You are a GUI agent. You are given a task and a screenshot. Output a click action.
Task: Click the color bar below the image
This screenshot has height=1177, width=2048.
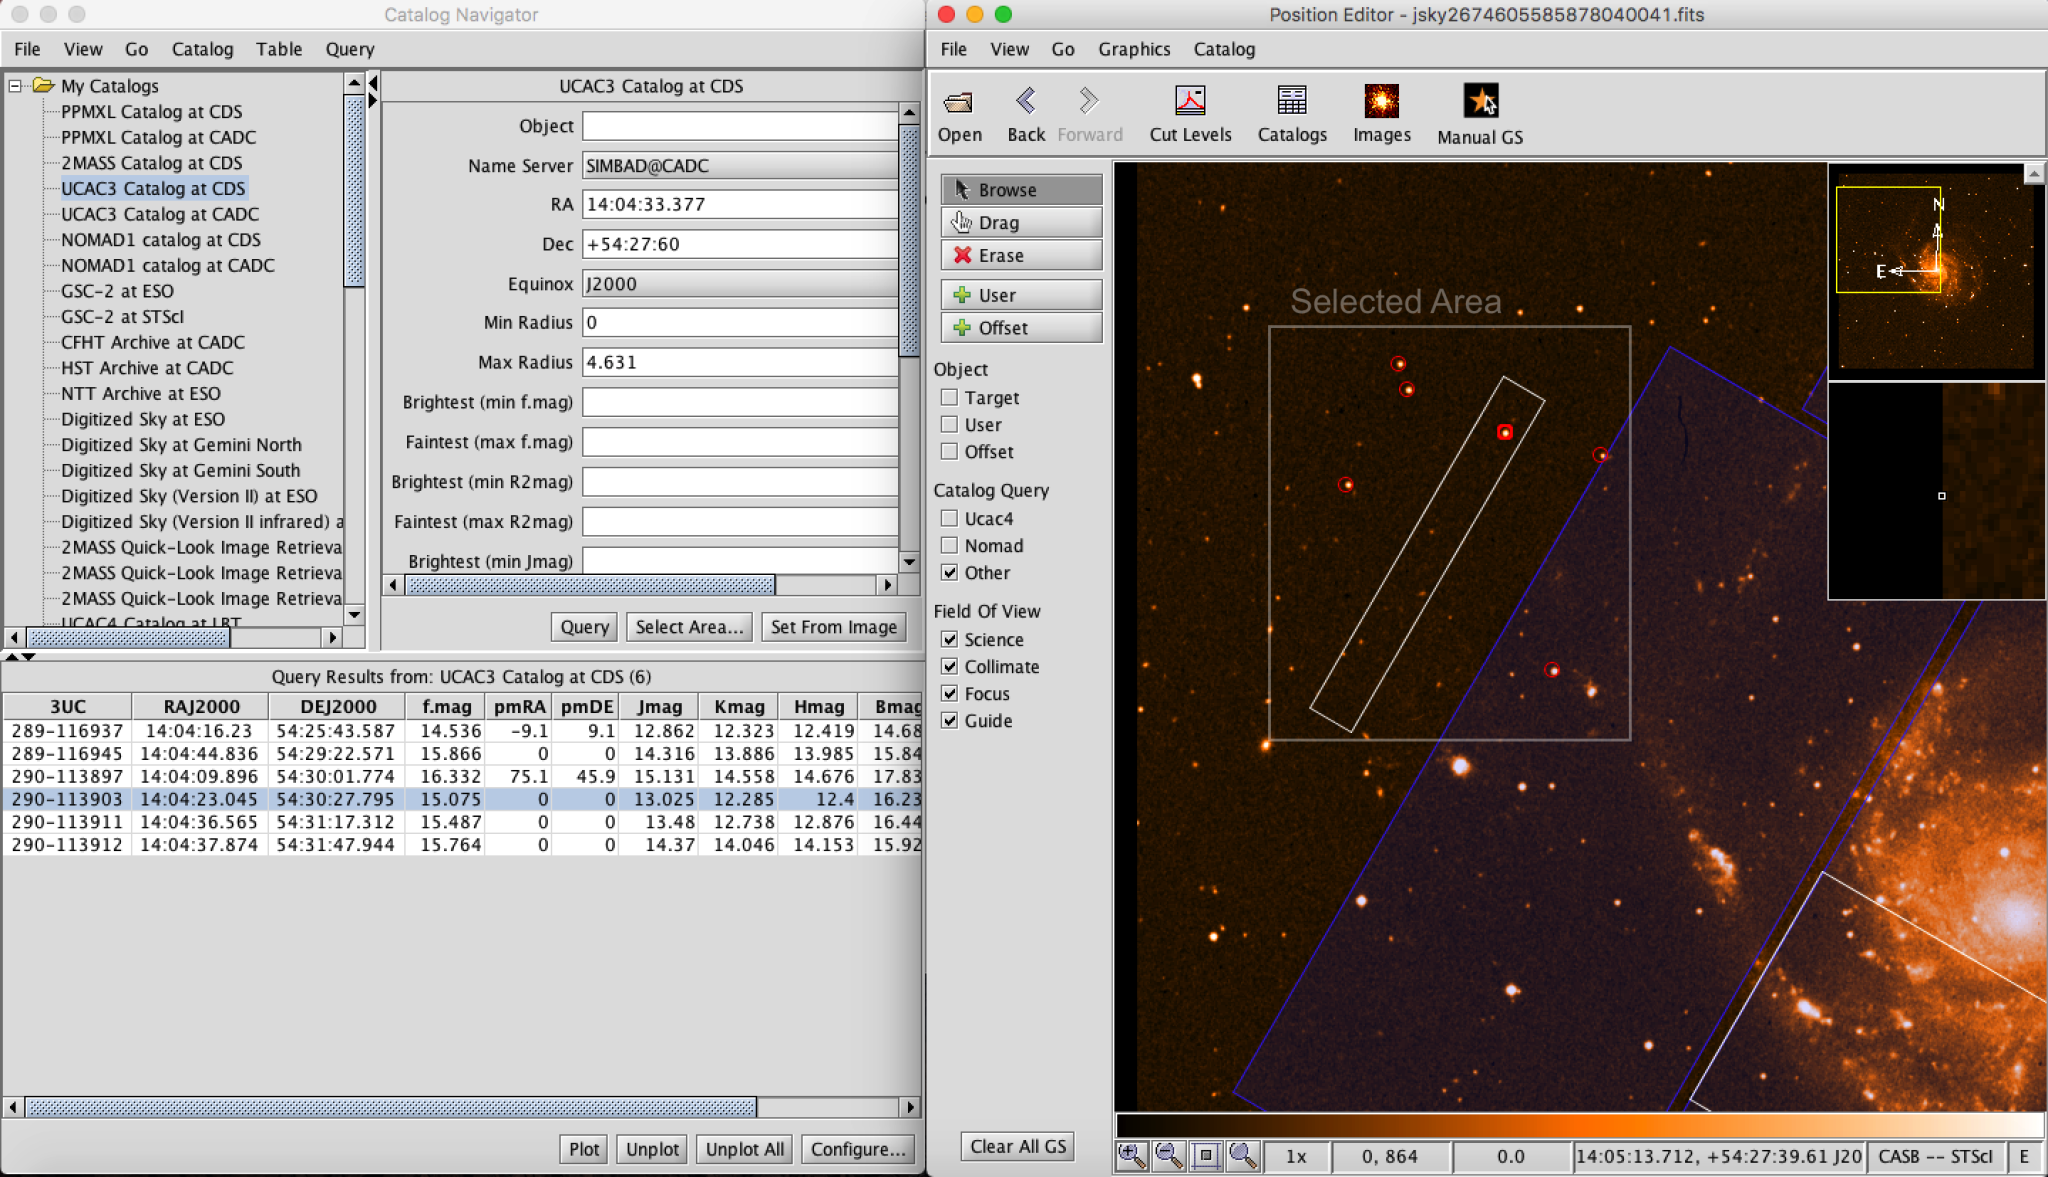(1579, 1125)
